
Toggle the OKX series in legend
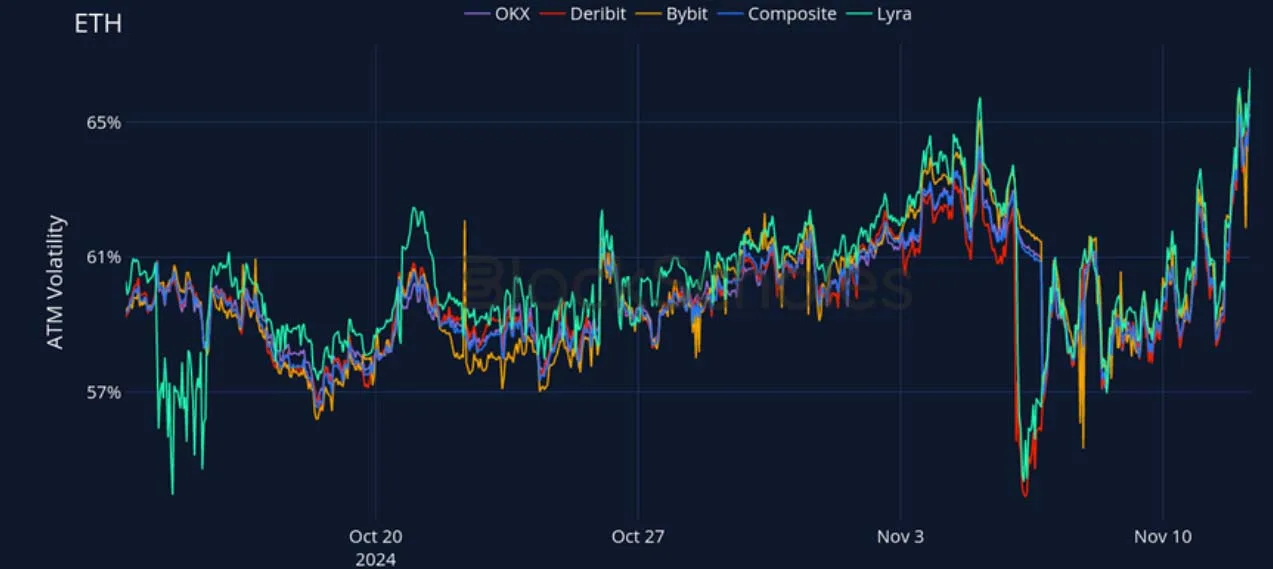click(497, 14)
